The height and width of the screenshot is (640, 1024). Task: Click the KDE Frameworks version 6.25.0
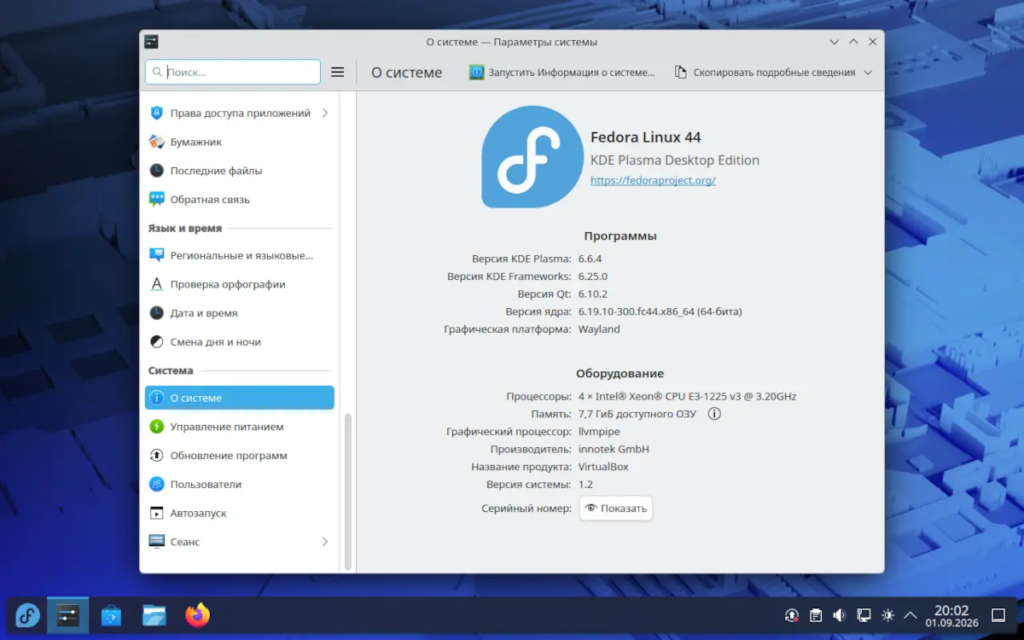click(592, 276)
